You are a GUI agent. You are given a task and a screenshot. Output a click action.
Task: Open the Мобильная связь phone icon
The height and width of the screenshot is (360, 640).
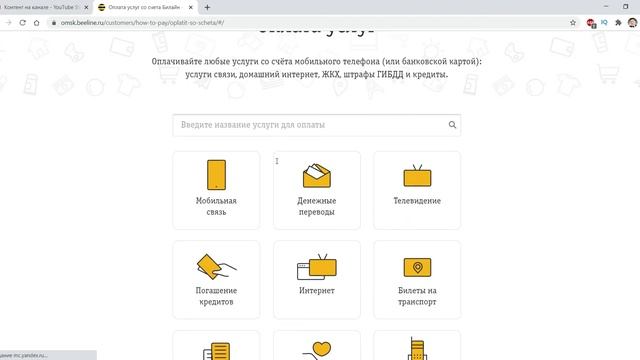point(216,175)
